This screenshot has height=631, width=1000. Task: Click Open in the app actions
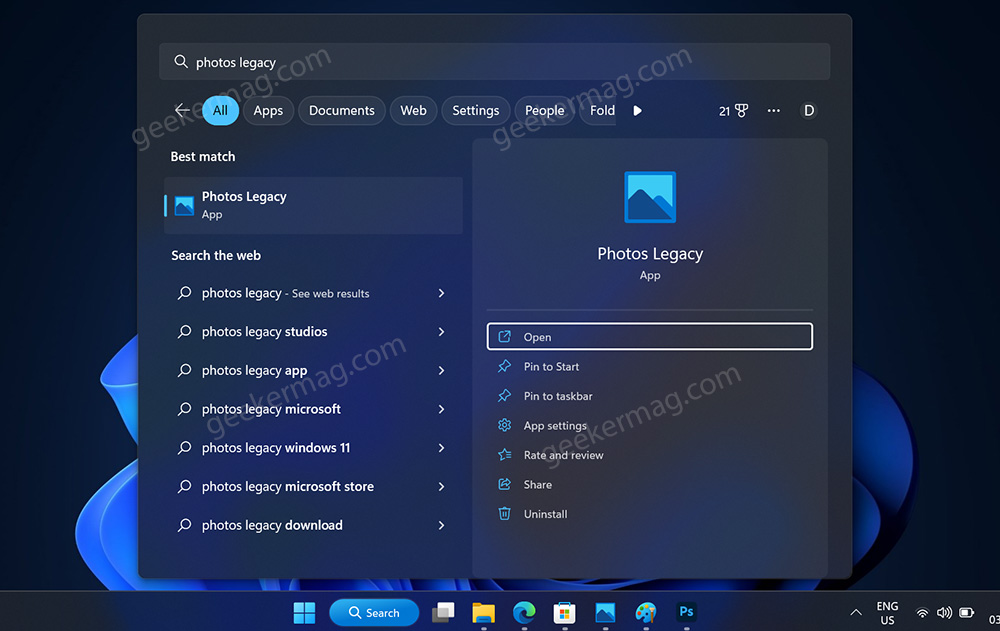(649, 337)
